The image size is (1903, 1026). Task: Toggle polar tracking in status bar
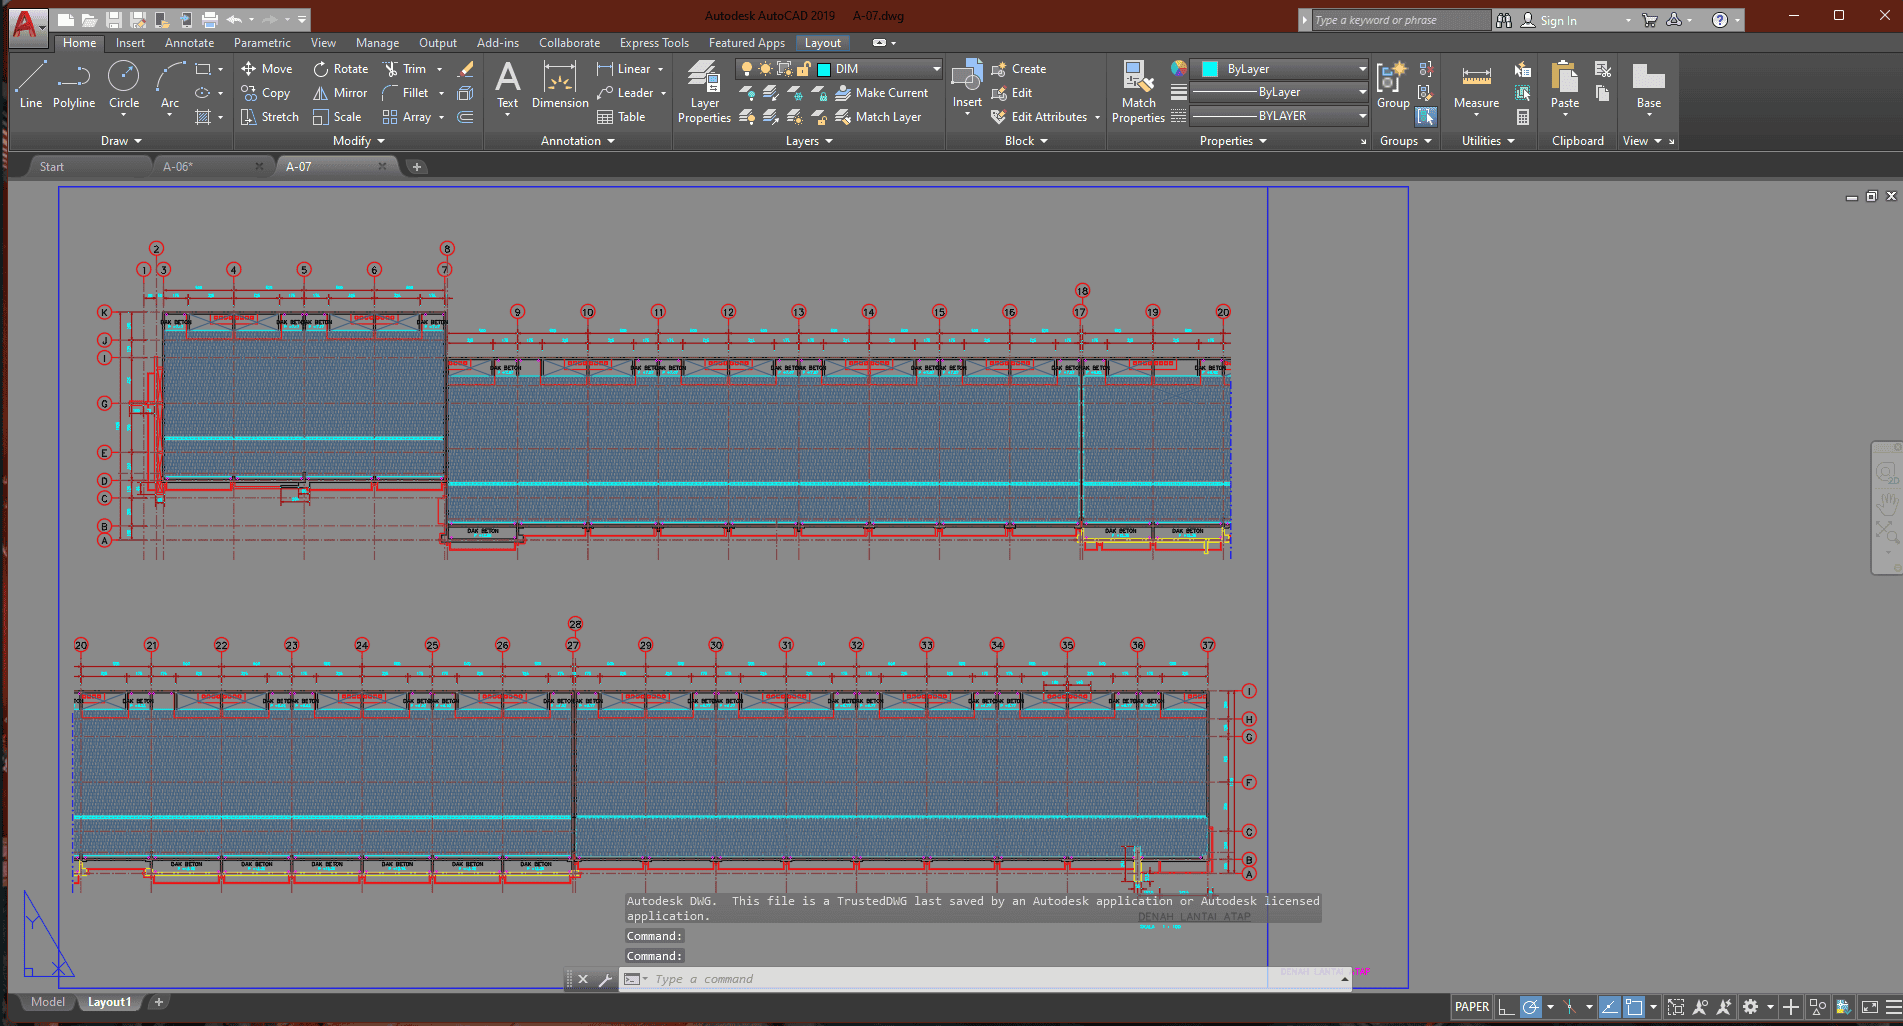point(1530,1007)
